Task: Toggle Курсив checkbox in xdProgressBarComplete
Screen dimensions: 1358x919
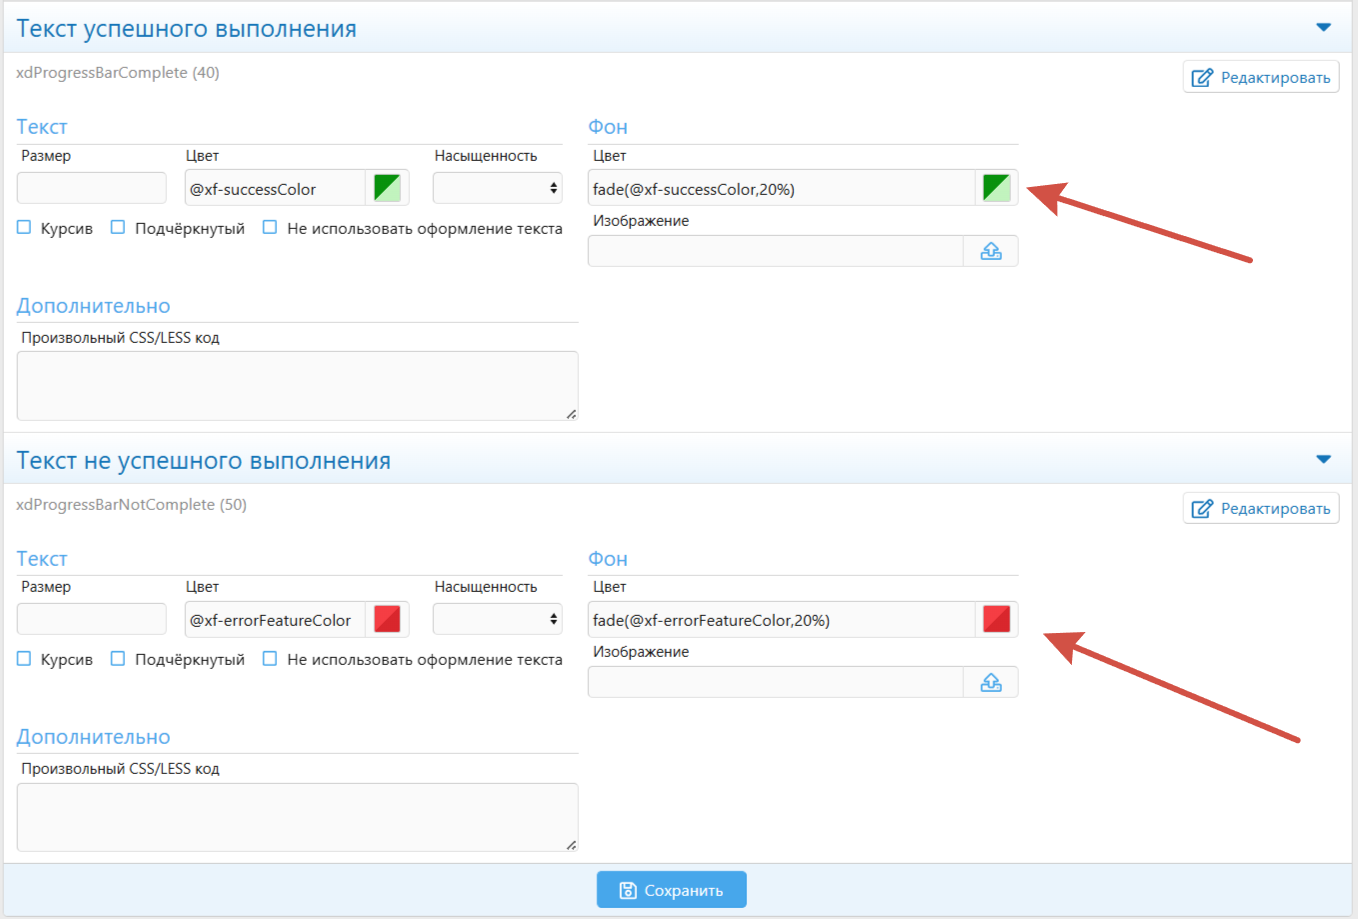Action: pyautogui.click(x=25, y=228)
